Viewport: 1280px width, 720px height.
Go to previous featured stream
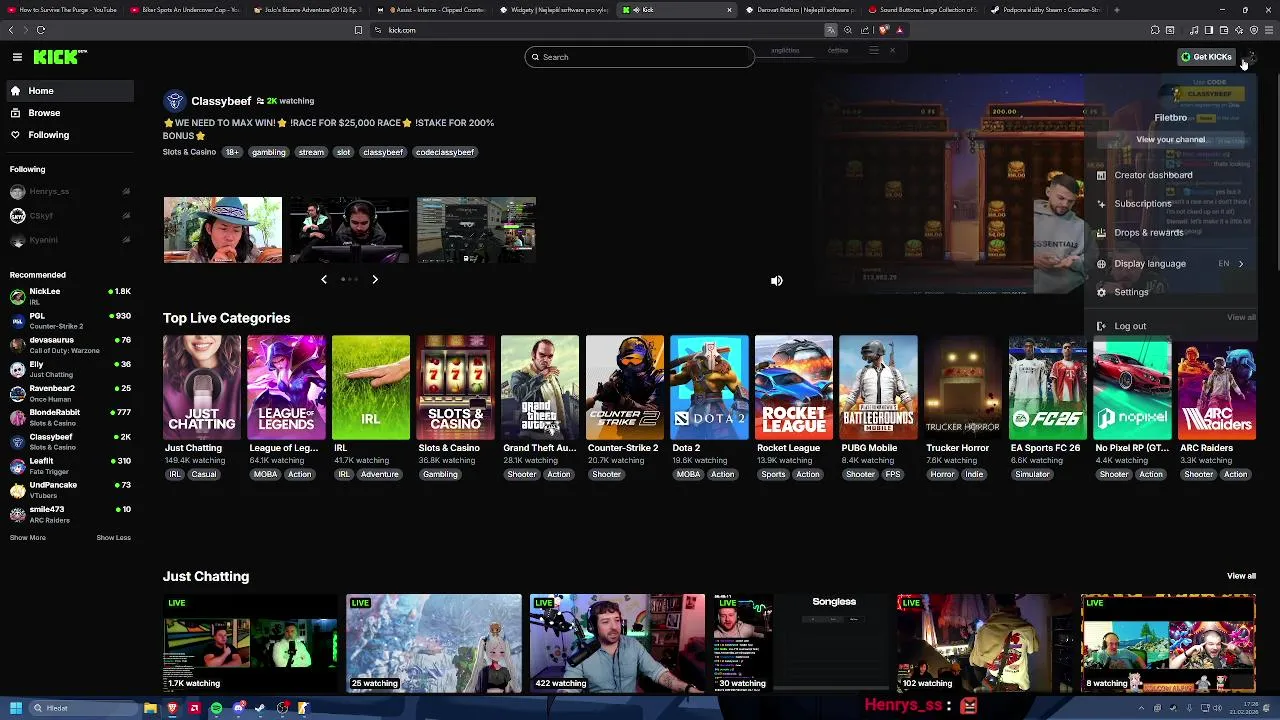324,280
